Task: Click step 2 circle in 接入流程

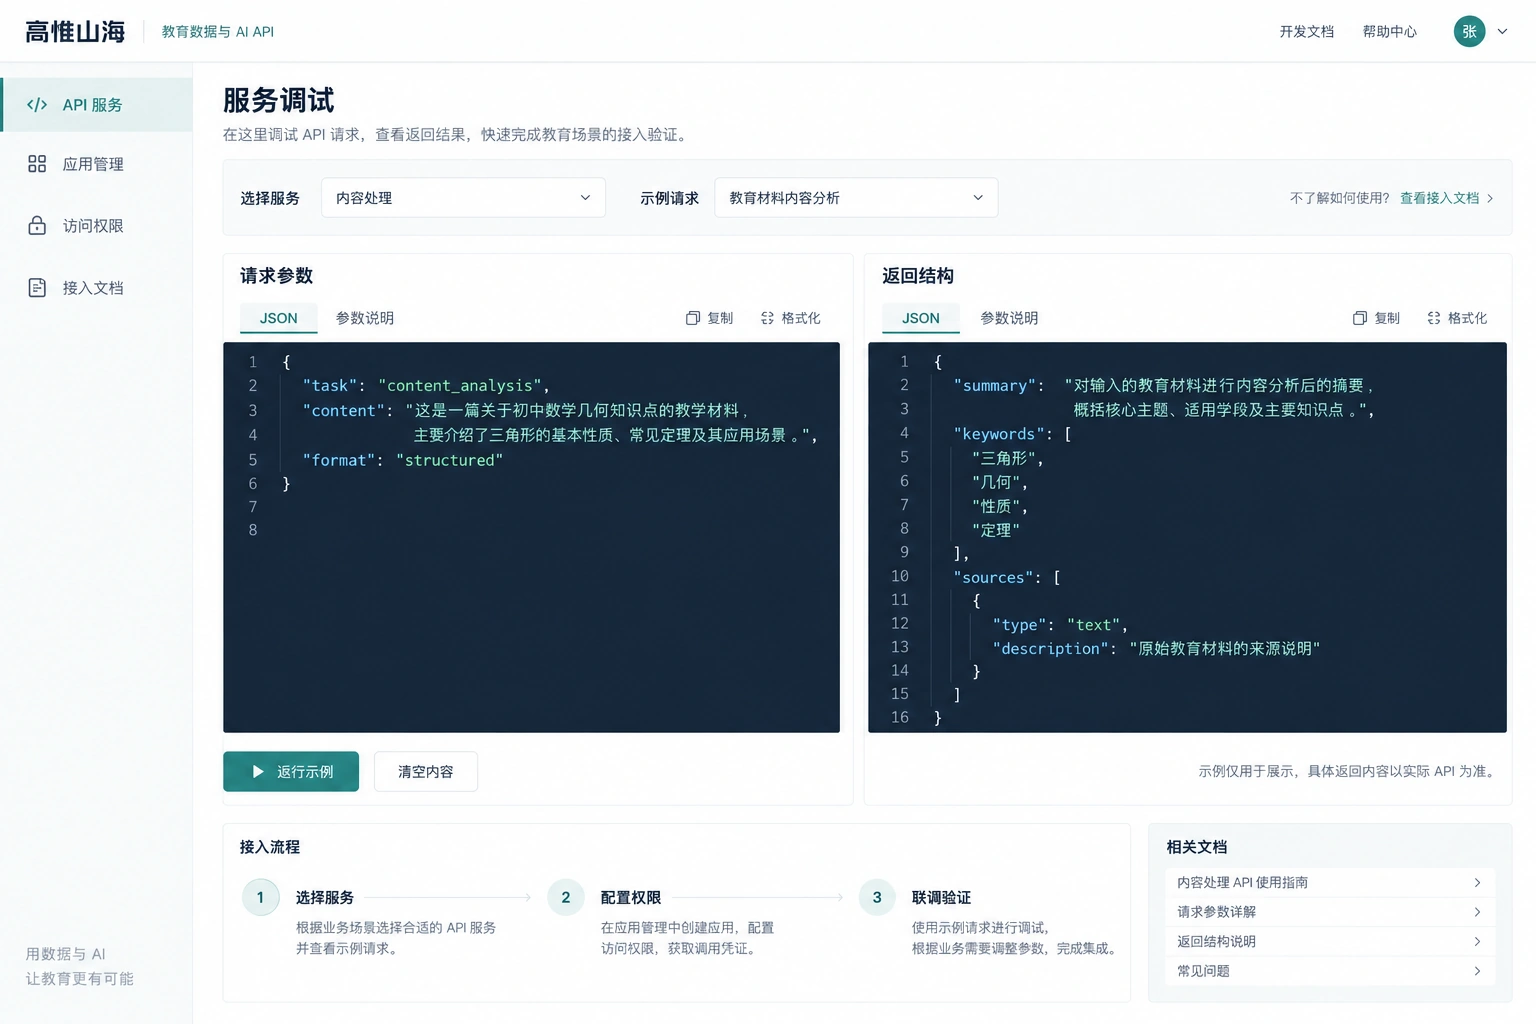Action: 565,897
